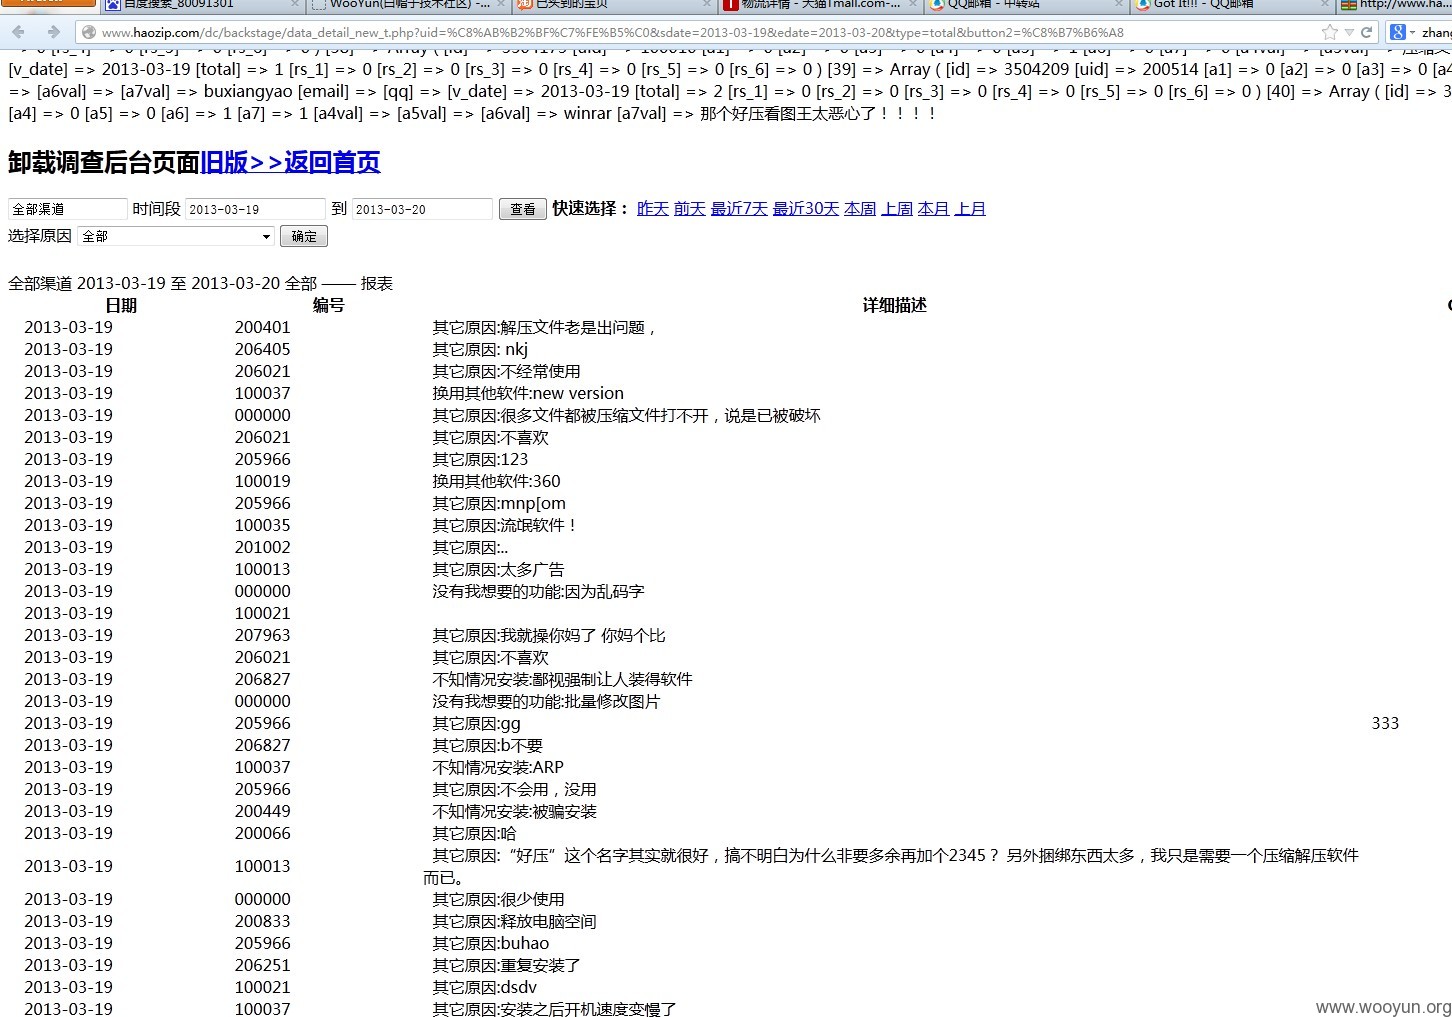Switch to the QQ邮箱 - 中转站 tab
The image size is (1452, 1017).
[x=1026, y=5]
